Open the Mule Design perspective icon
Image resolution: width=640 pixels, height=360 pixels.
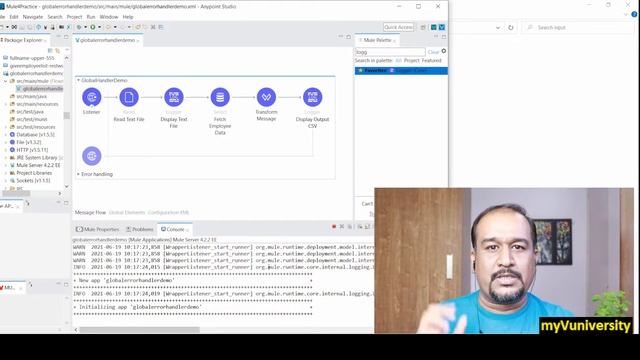tap(442, 27)
